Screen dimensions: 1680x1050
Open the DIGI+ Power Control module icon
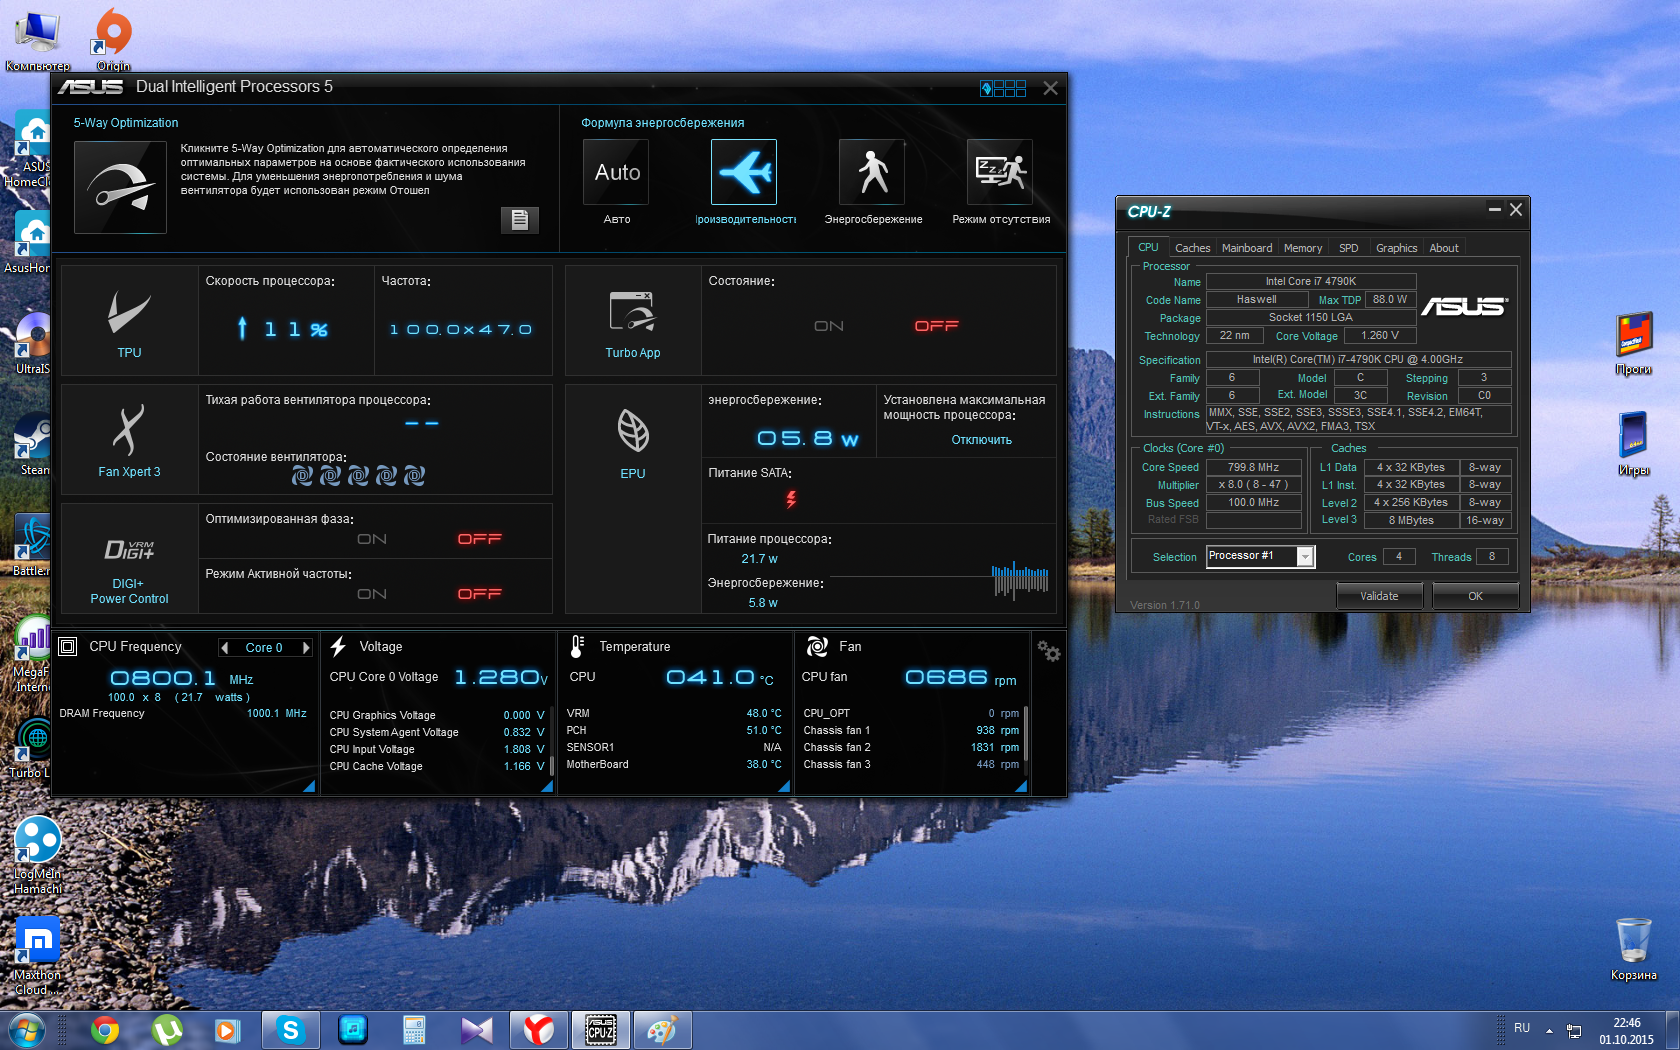(x=129, y=550)
